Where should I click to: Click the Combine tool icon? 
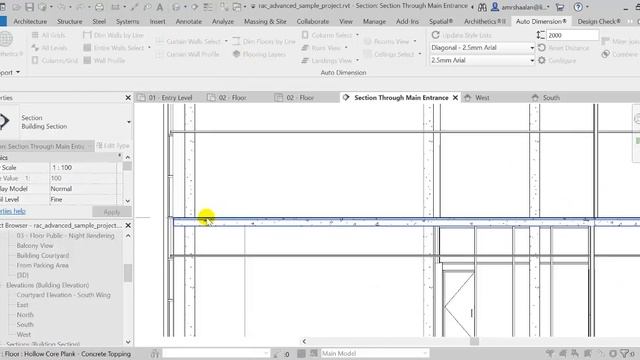[605, 54]
